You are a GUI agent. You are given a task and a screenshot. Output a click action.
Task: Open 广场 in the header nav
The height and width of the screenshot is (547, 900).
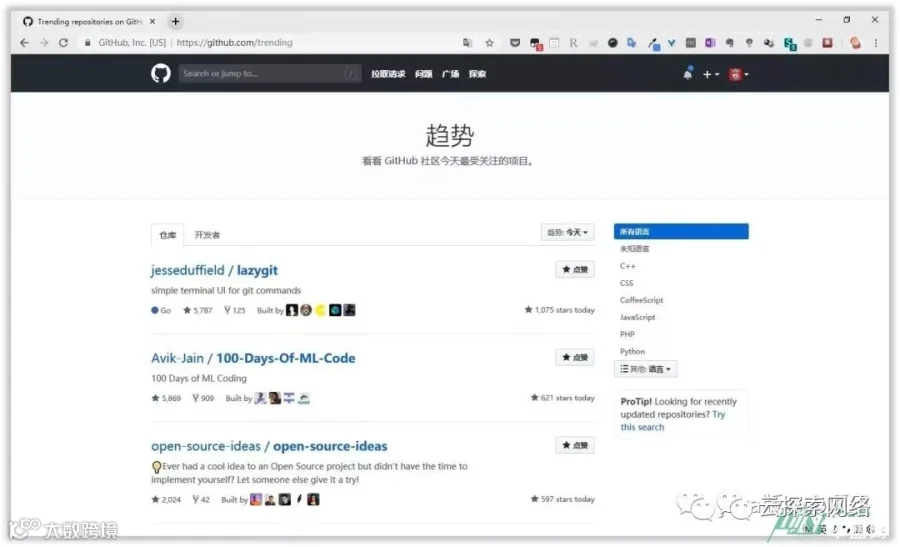tap(450, 73)
